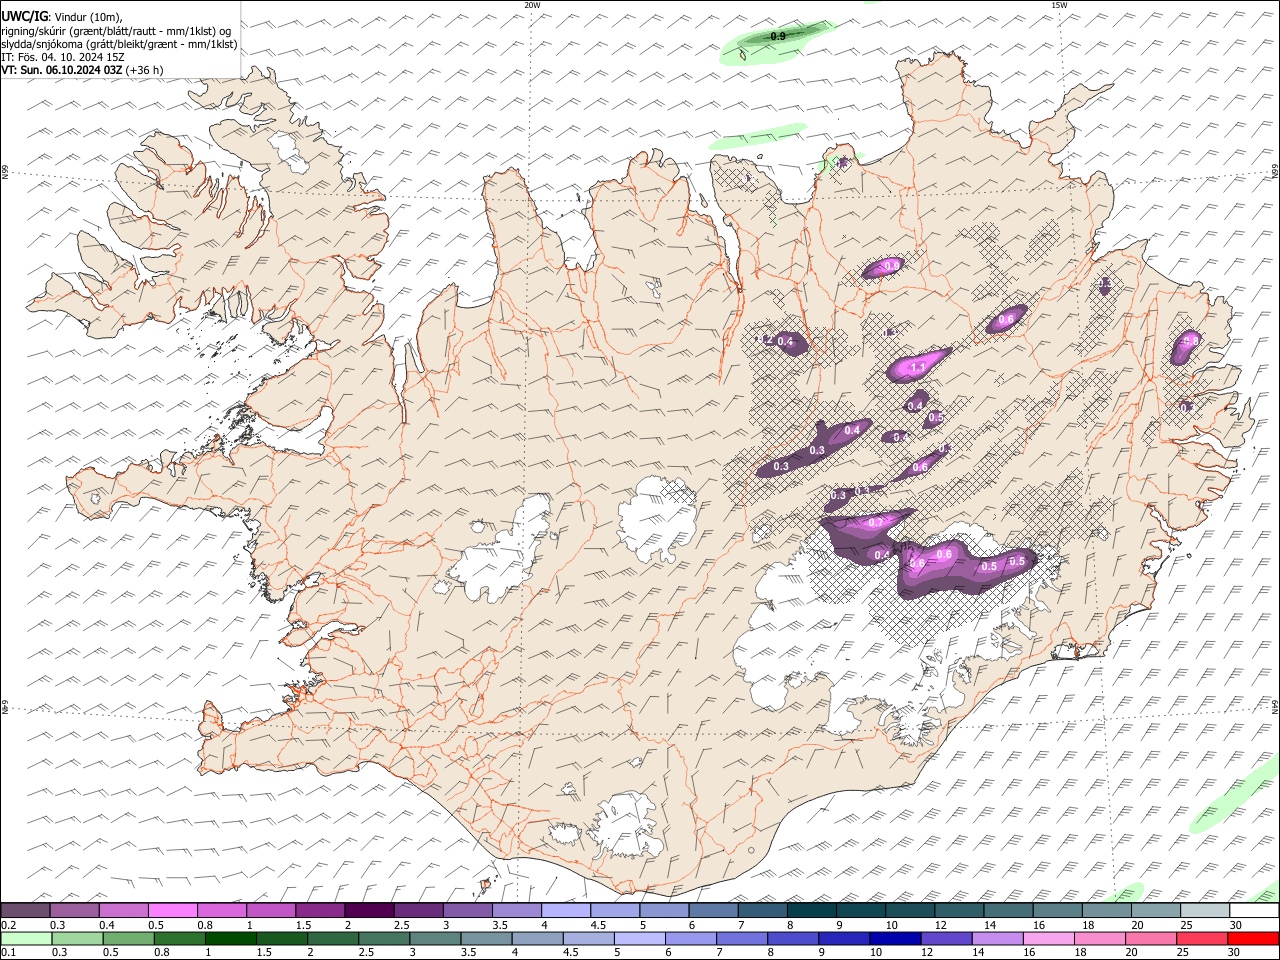Choose the bright red 30 swatch in lower legend
This screenshot has height=960, width=1280.
[1253, 939]
